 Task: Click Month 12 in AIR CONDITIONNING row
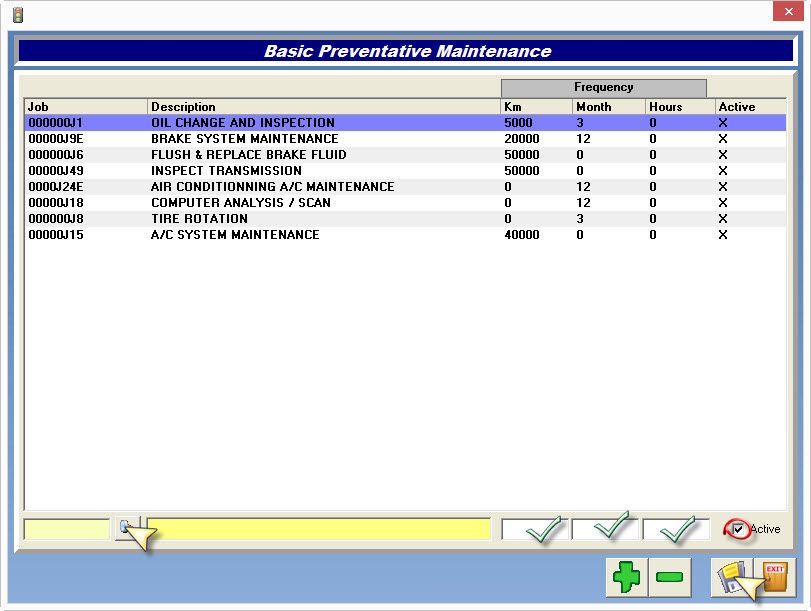[x=583, y=187]
